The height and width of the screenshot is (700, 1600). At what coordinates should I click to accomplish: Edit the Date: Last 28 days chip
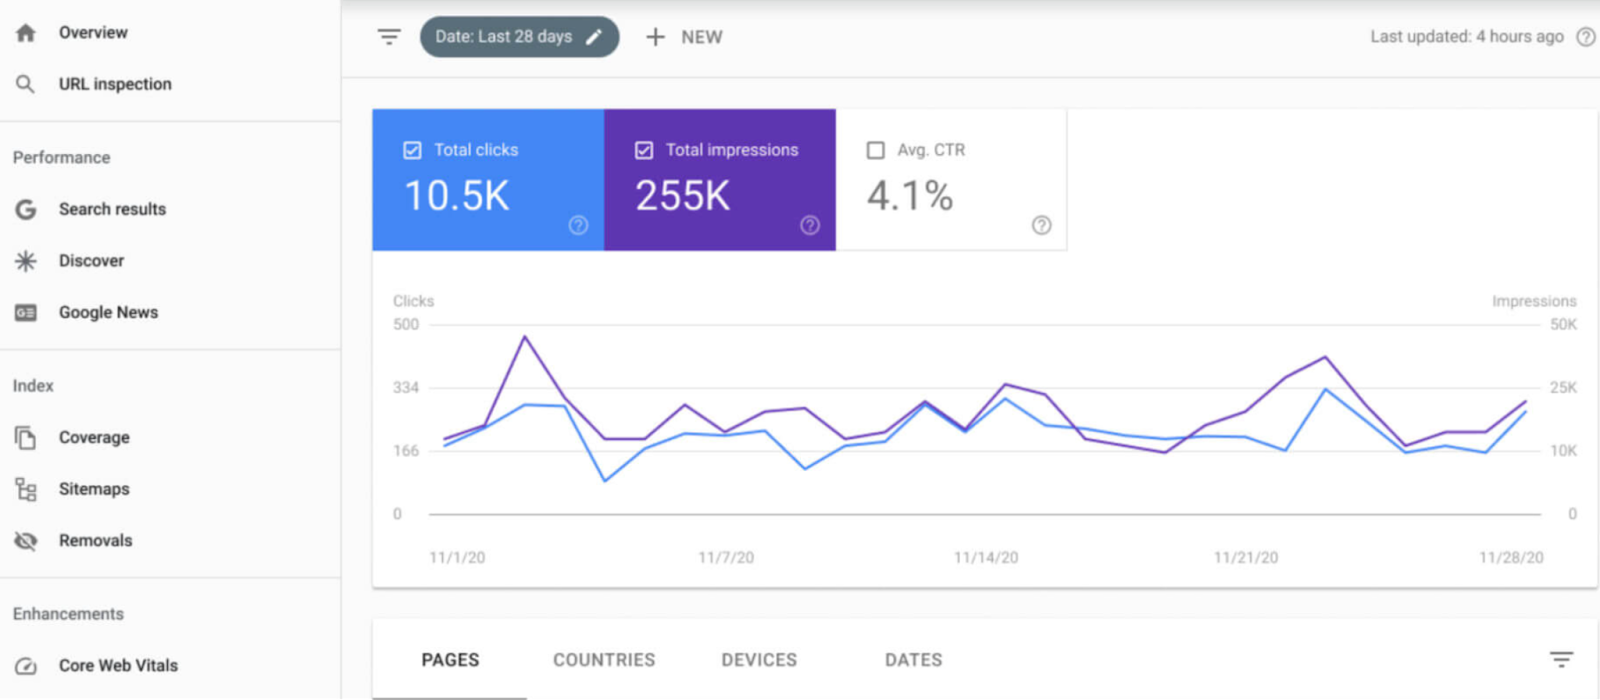pyautogui.click(x=519, y=37)
